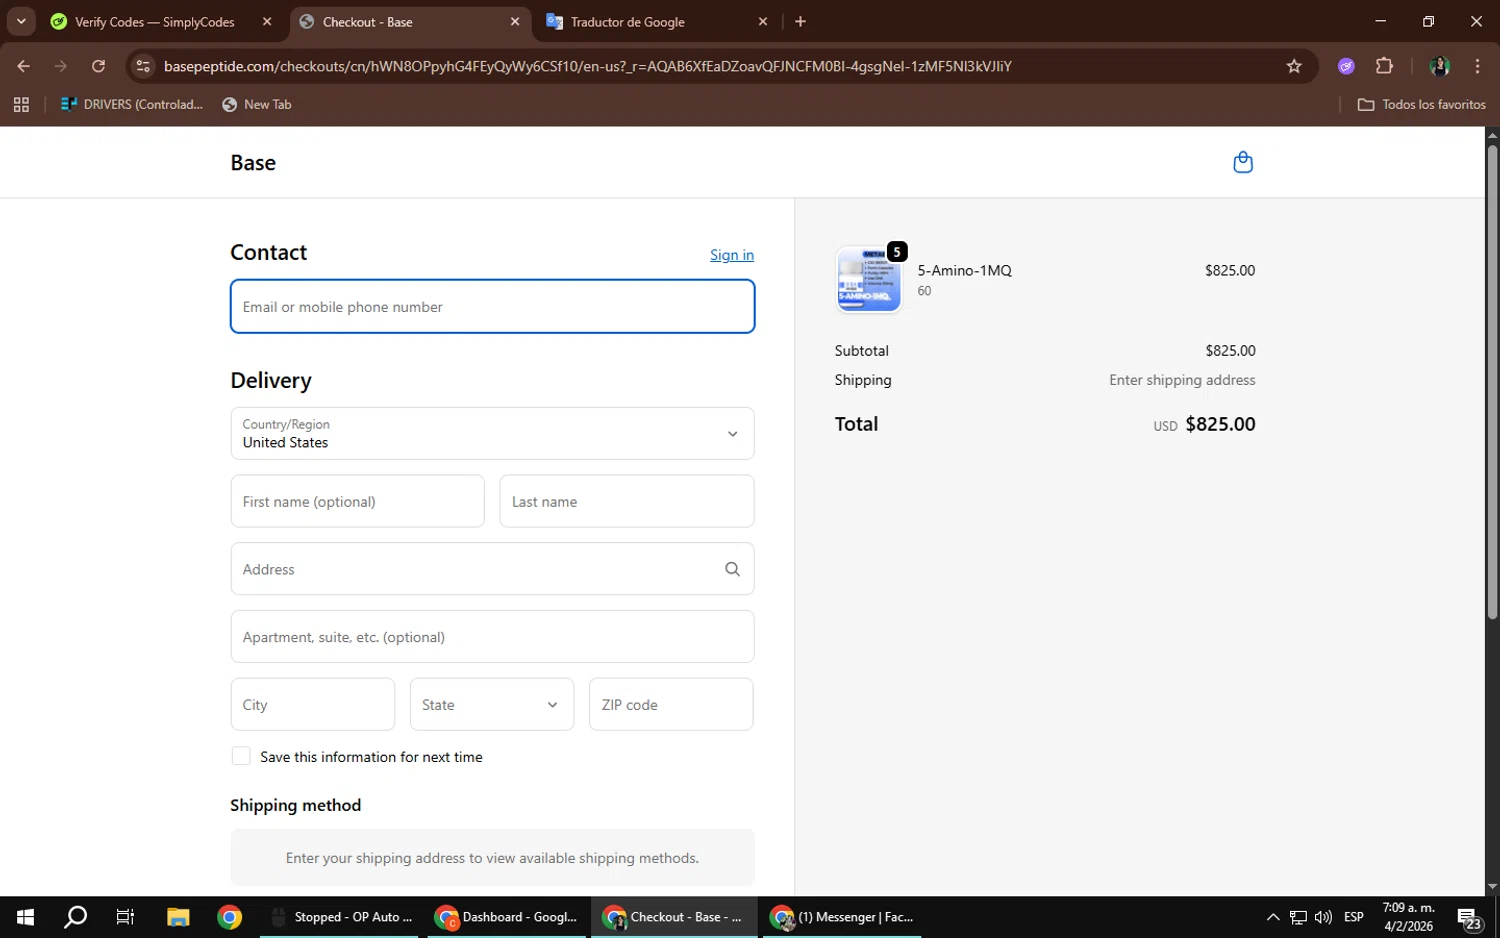This screenshot has width=1500, height=938.
Task: Click the address search magnifier icon
Action: [x=732, y=569]
